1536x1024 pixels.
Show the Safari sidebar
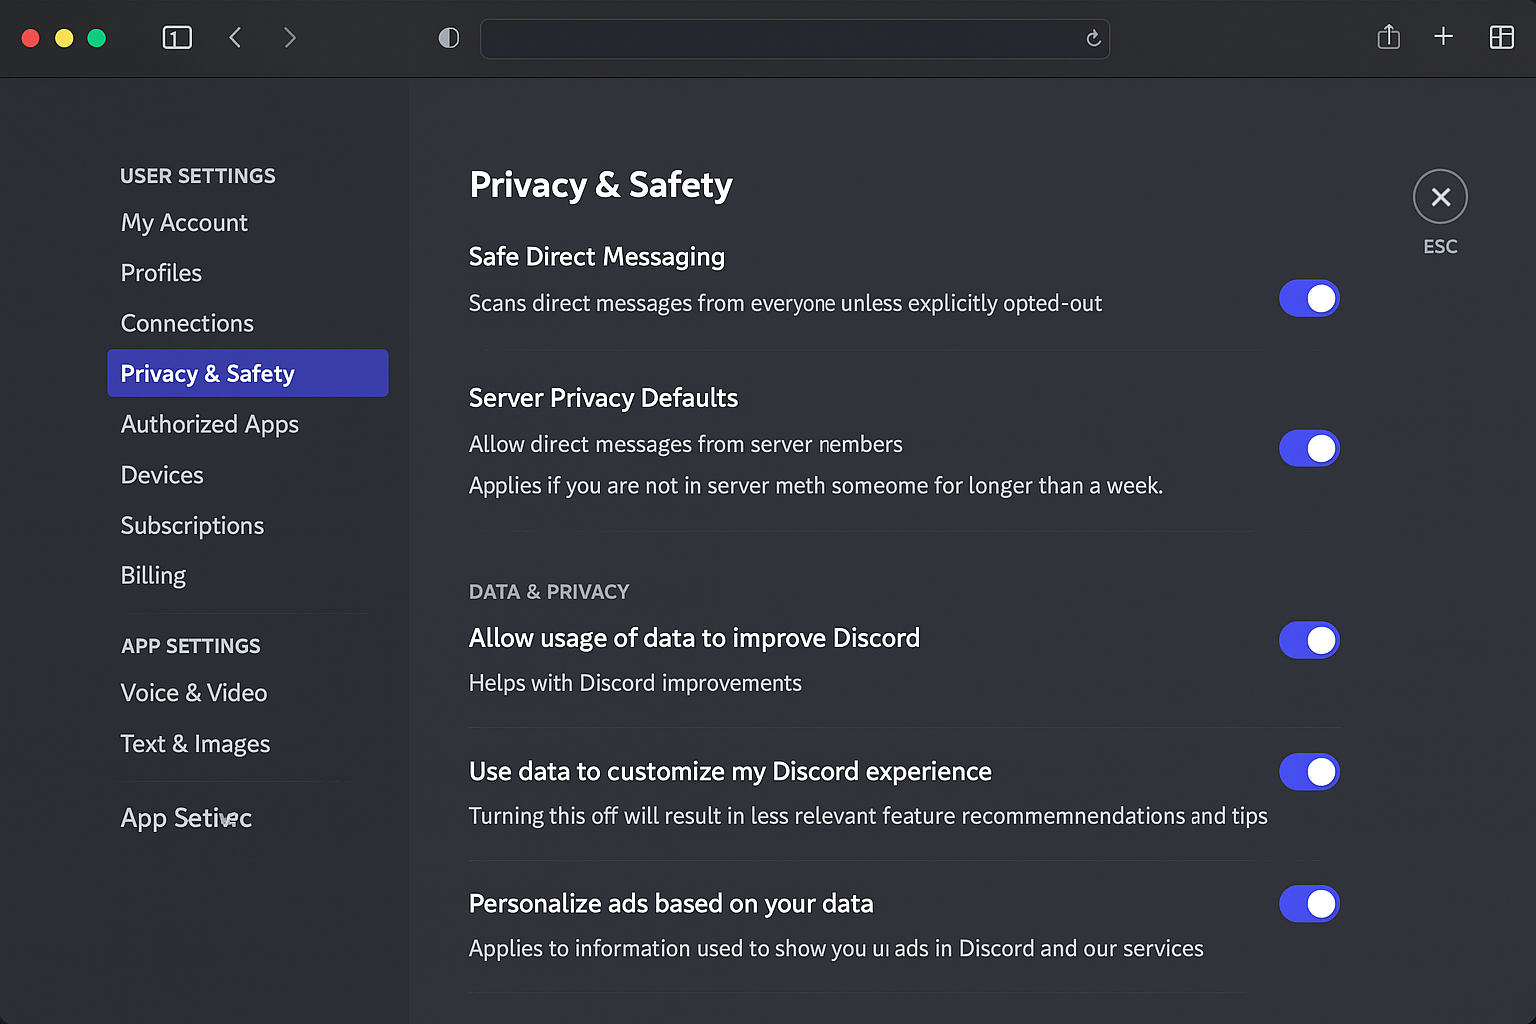pyautogui.click(x=177, y=37)
